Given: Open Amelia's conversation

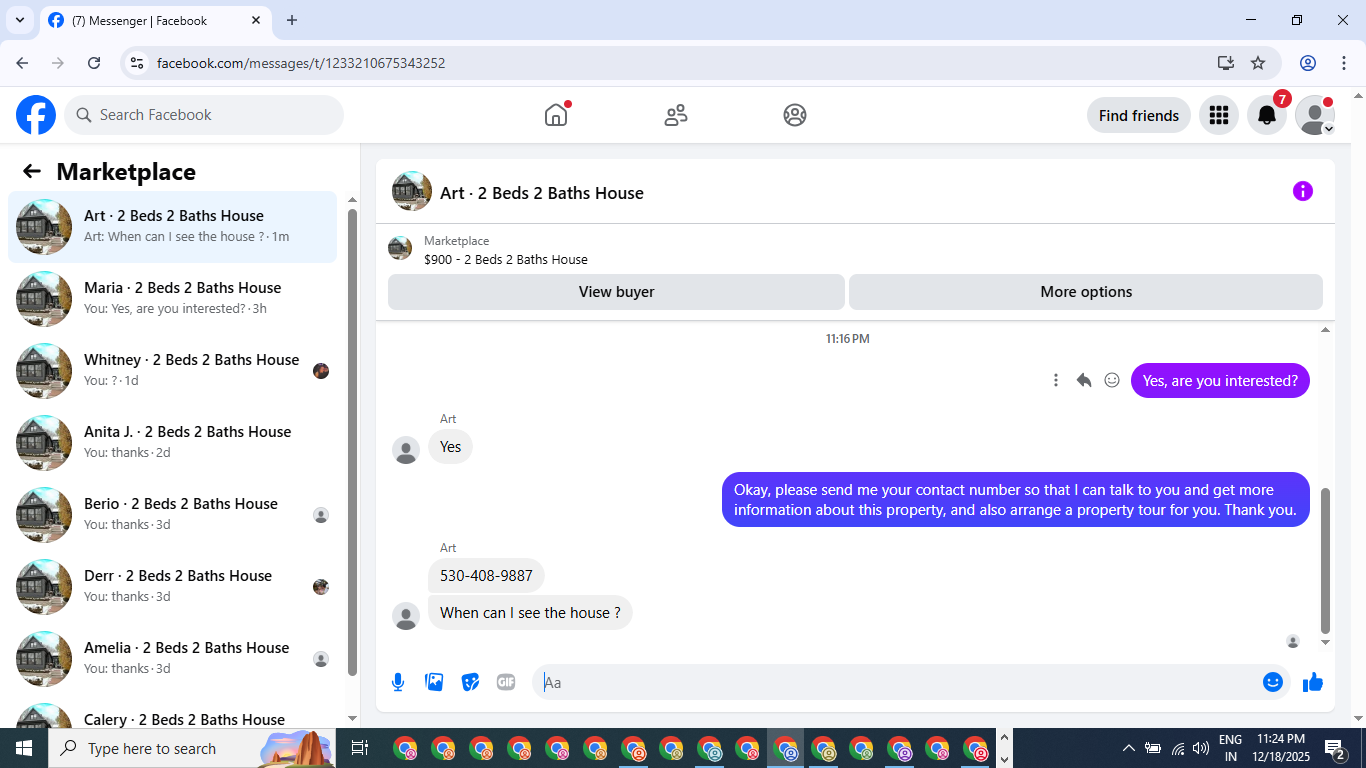Looking at the screenshot, I should 172,659.
